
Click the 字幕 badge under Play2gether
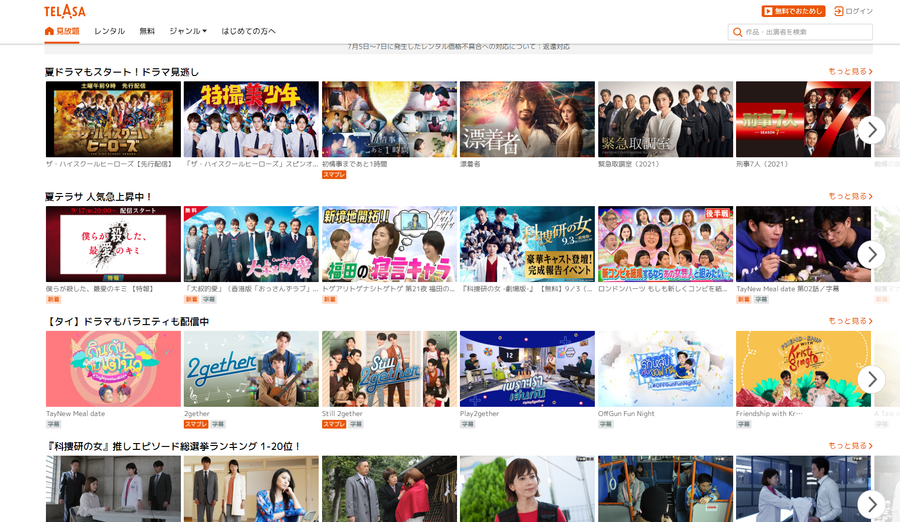467,424
